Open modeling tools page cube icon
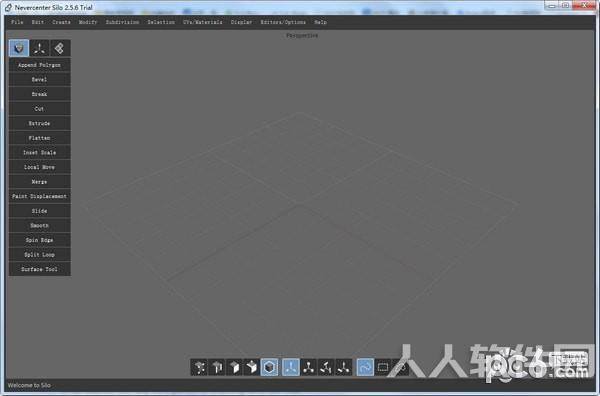This screenshot has width=600, height=396. click(x=19, y=48)
